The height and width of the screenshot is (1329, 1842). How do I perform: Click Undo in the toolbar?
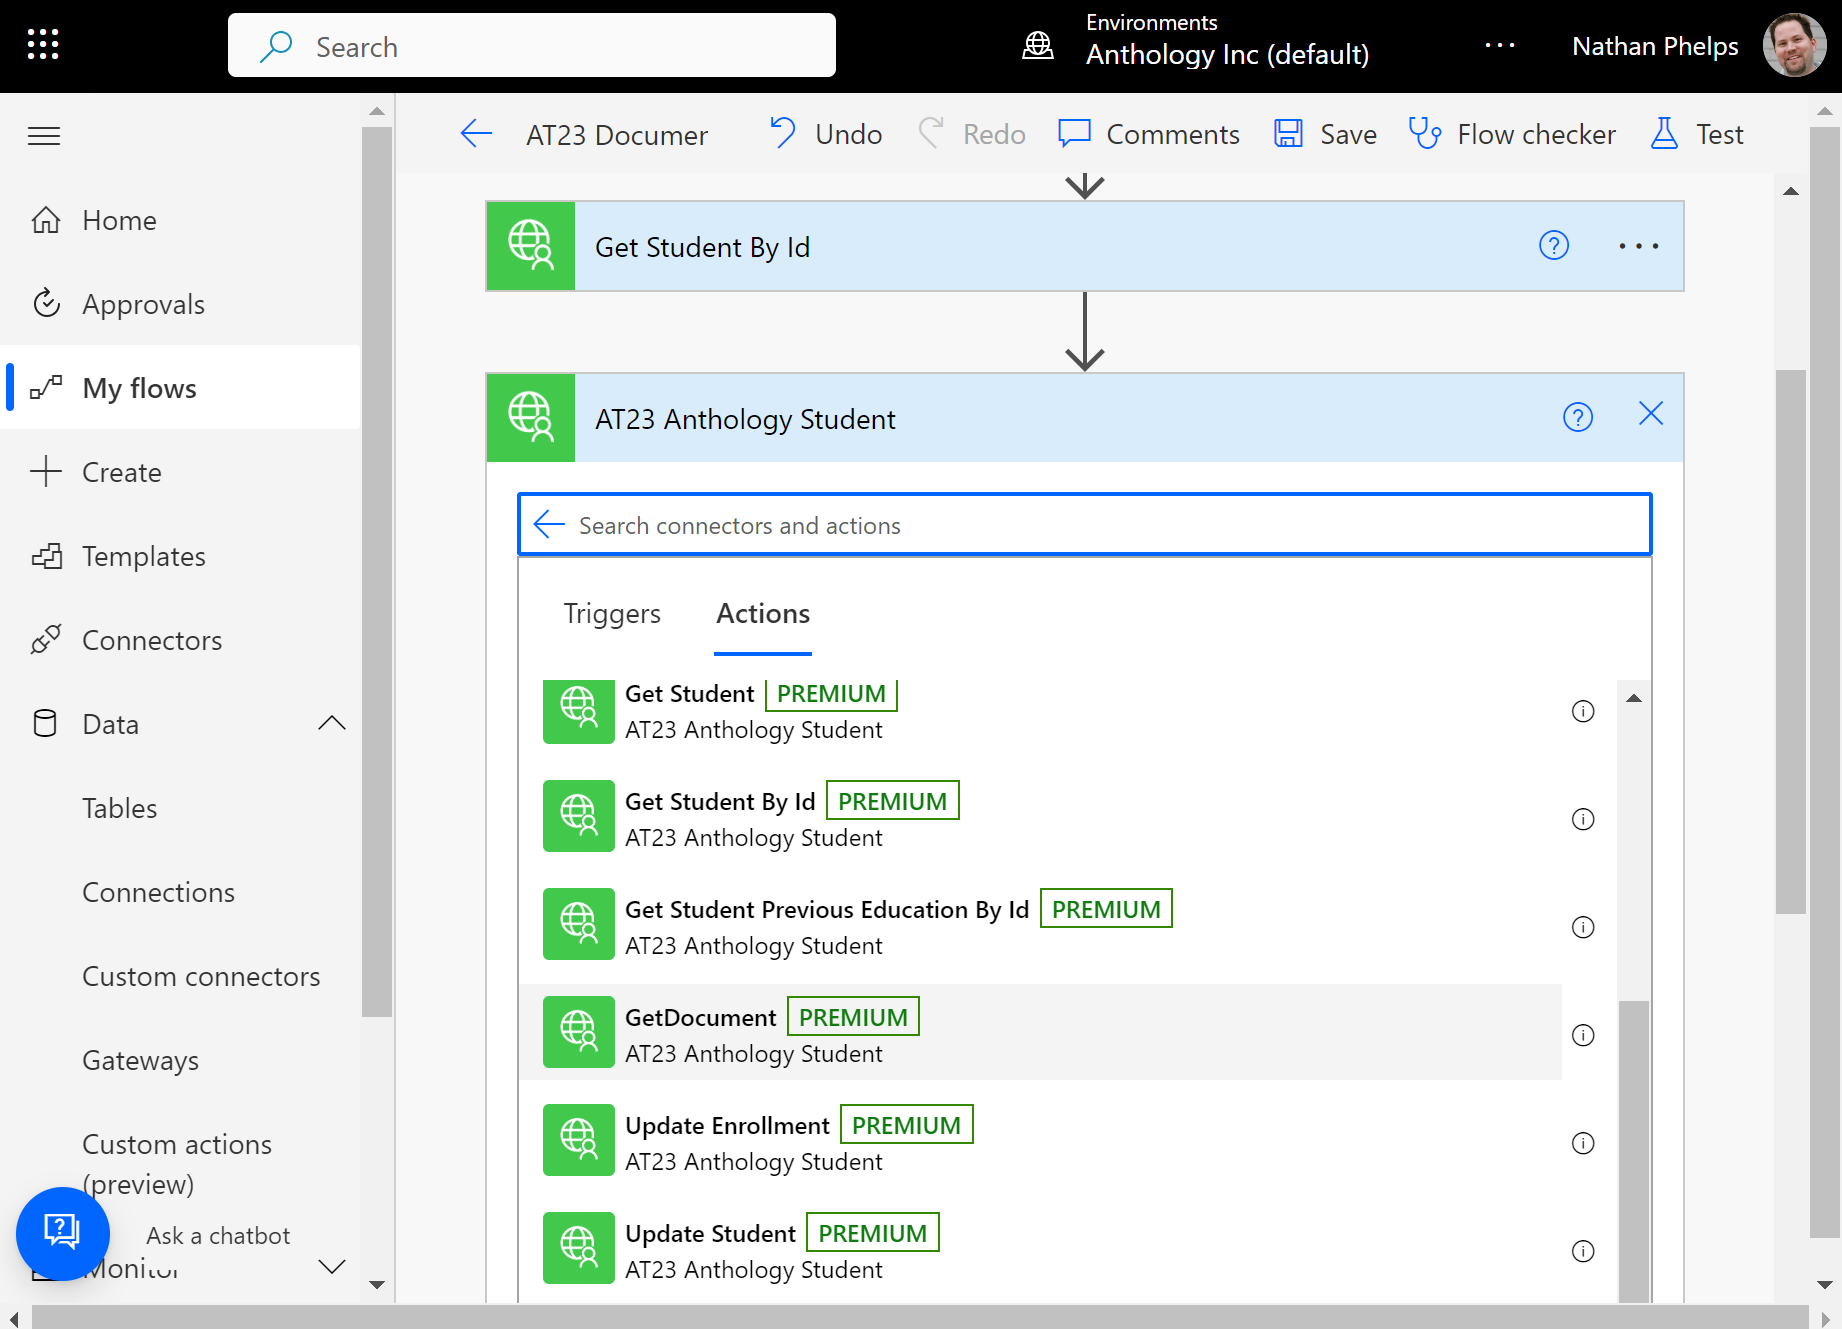pyautogui.click(x=825, y=134)
